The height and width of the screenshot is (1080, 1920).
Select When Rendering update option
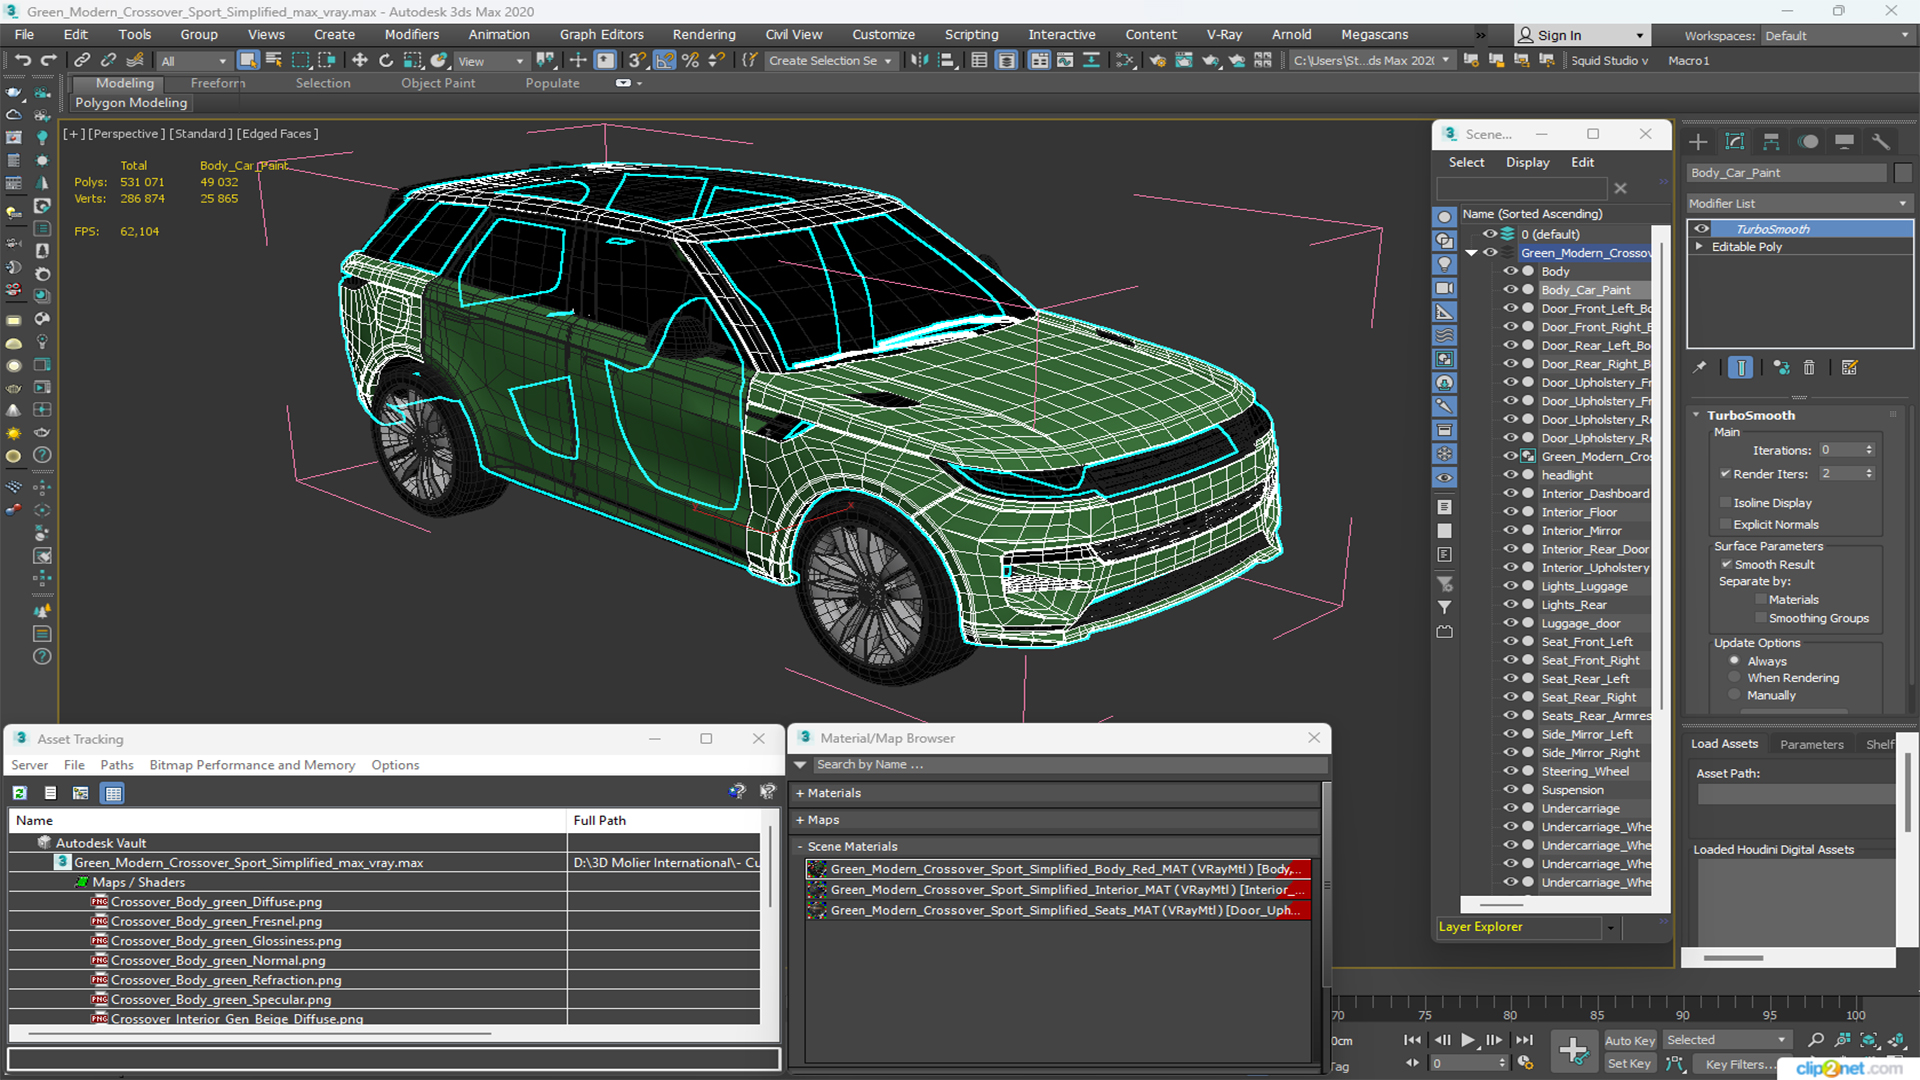(x=1734, y=678)
